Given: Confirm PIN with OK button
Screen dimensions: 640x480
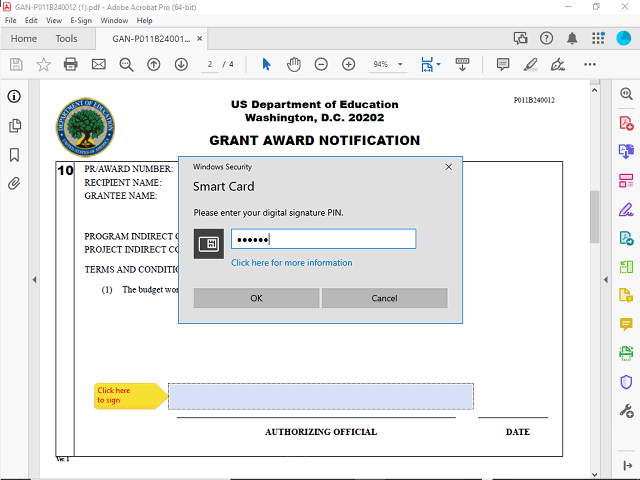Looking at the screenshot, I should pyautogui.click(x=256, y=298).
